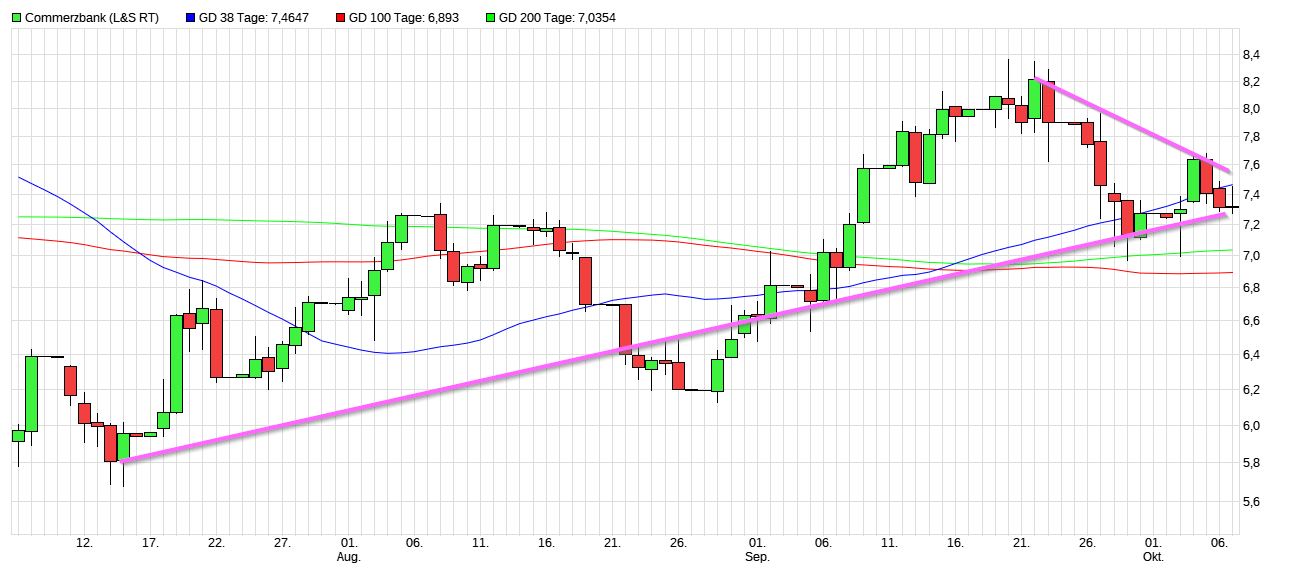The image size is (1305, 568).
Task: Click the 6,0 price axis label
Action: click(1251, 426)
